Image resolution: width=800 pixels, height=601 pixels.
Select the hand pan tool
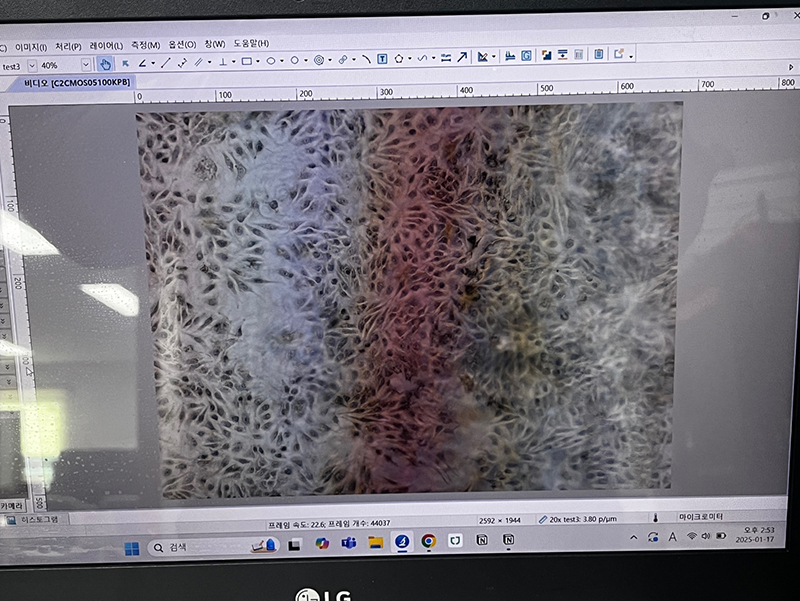pyautogui.click(x=105, y=63)
